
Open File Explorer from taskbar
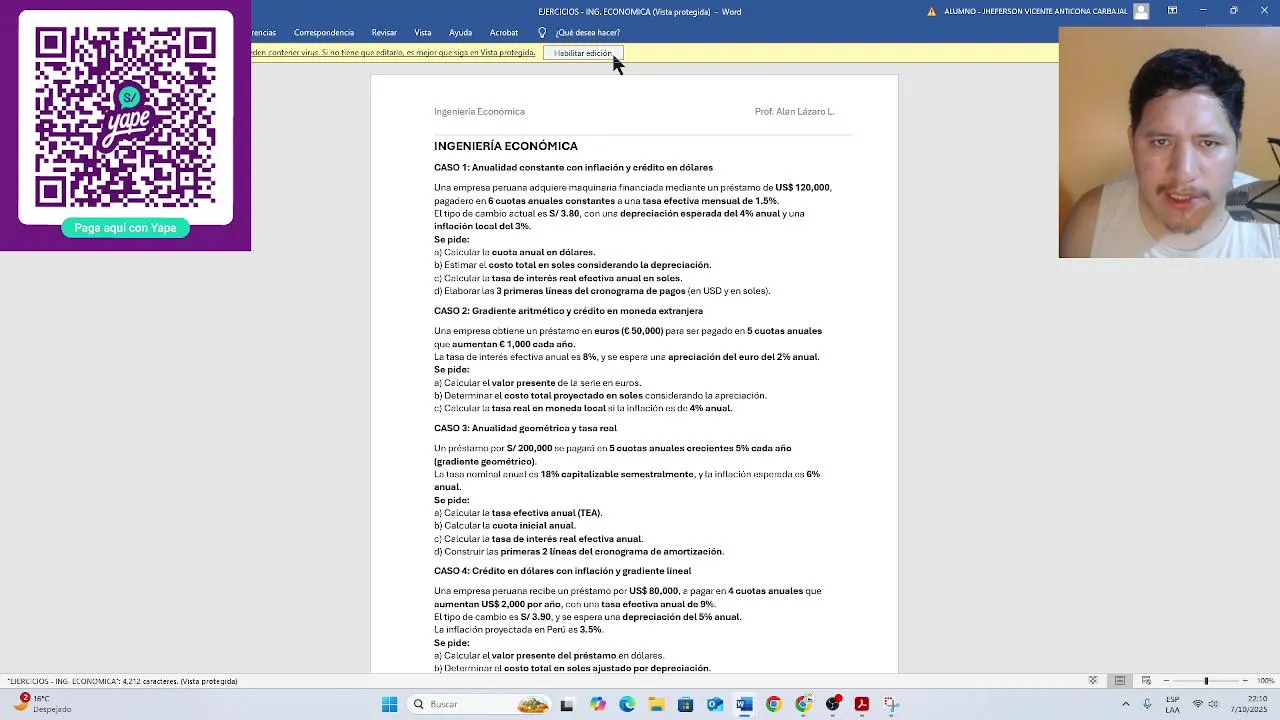click(656, 704)
